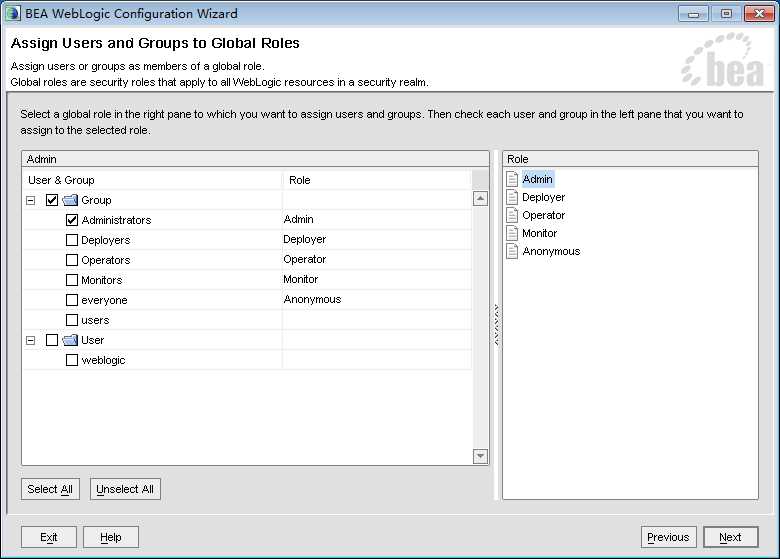Click the split pane collapse arrows
The width and height of the screenshot is (780, 559).
point(496,325)
